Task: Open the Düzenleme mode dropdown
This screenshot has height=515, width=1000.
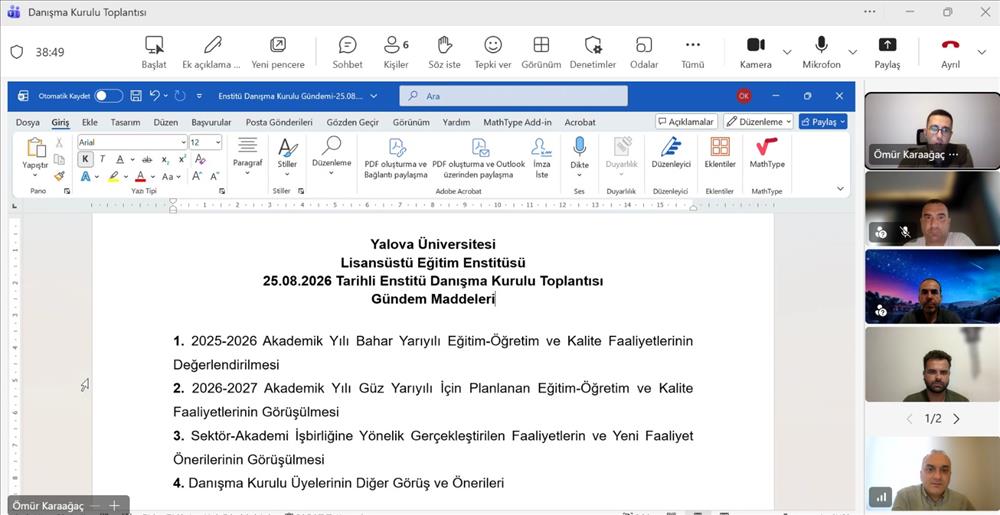Action: coord(758,121)
